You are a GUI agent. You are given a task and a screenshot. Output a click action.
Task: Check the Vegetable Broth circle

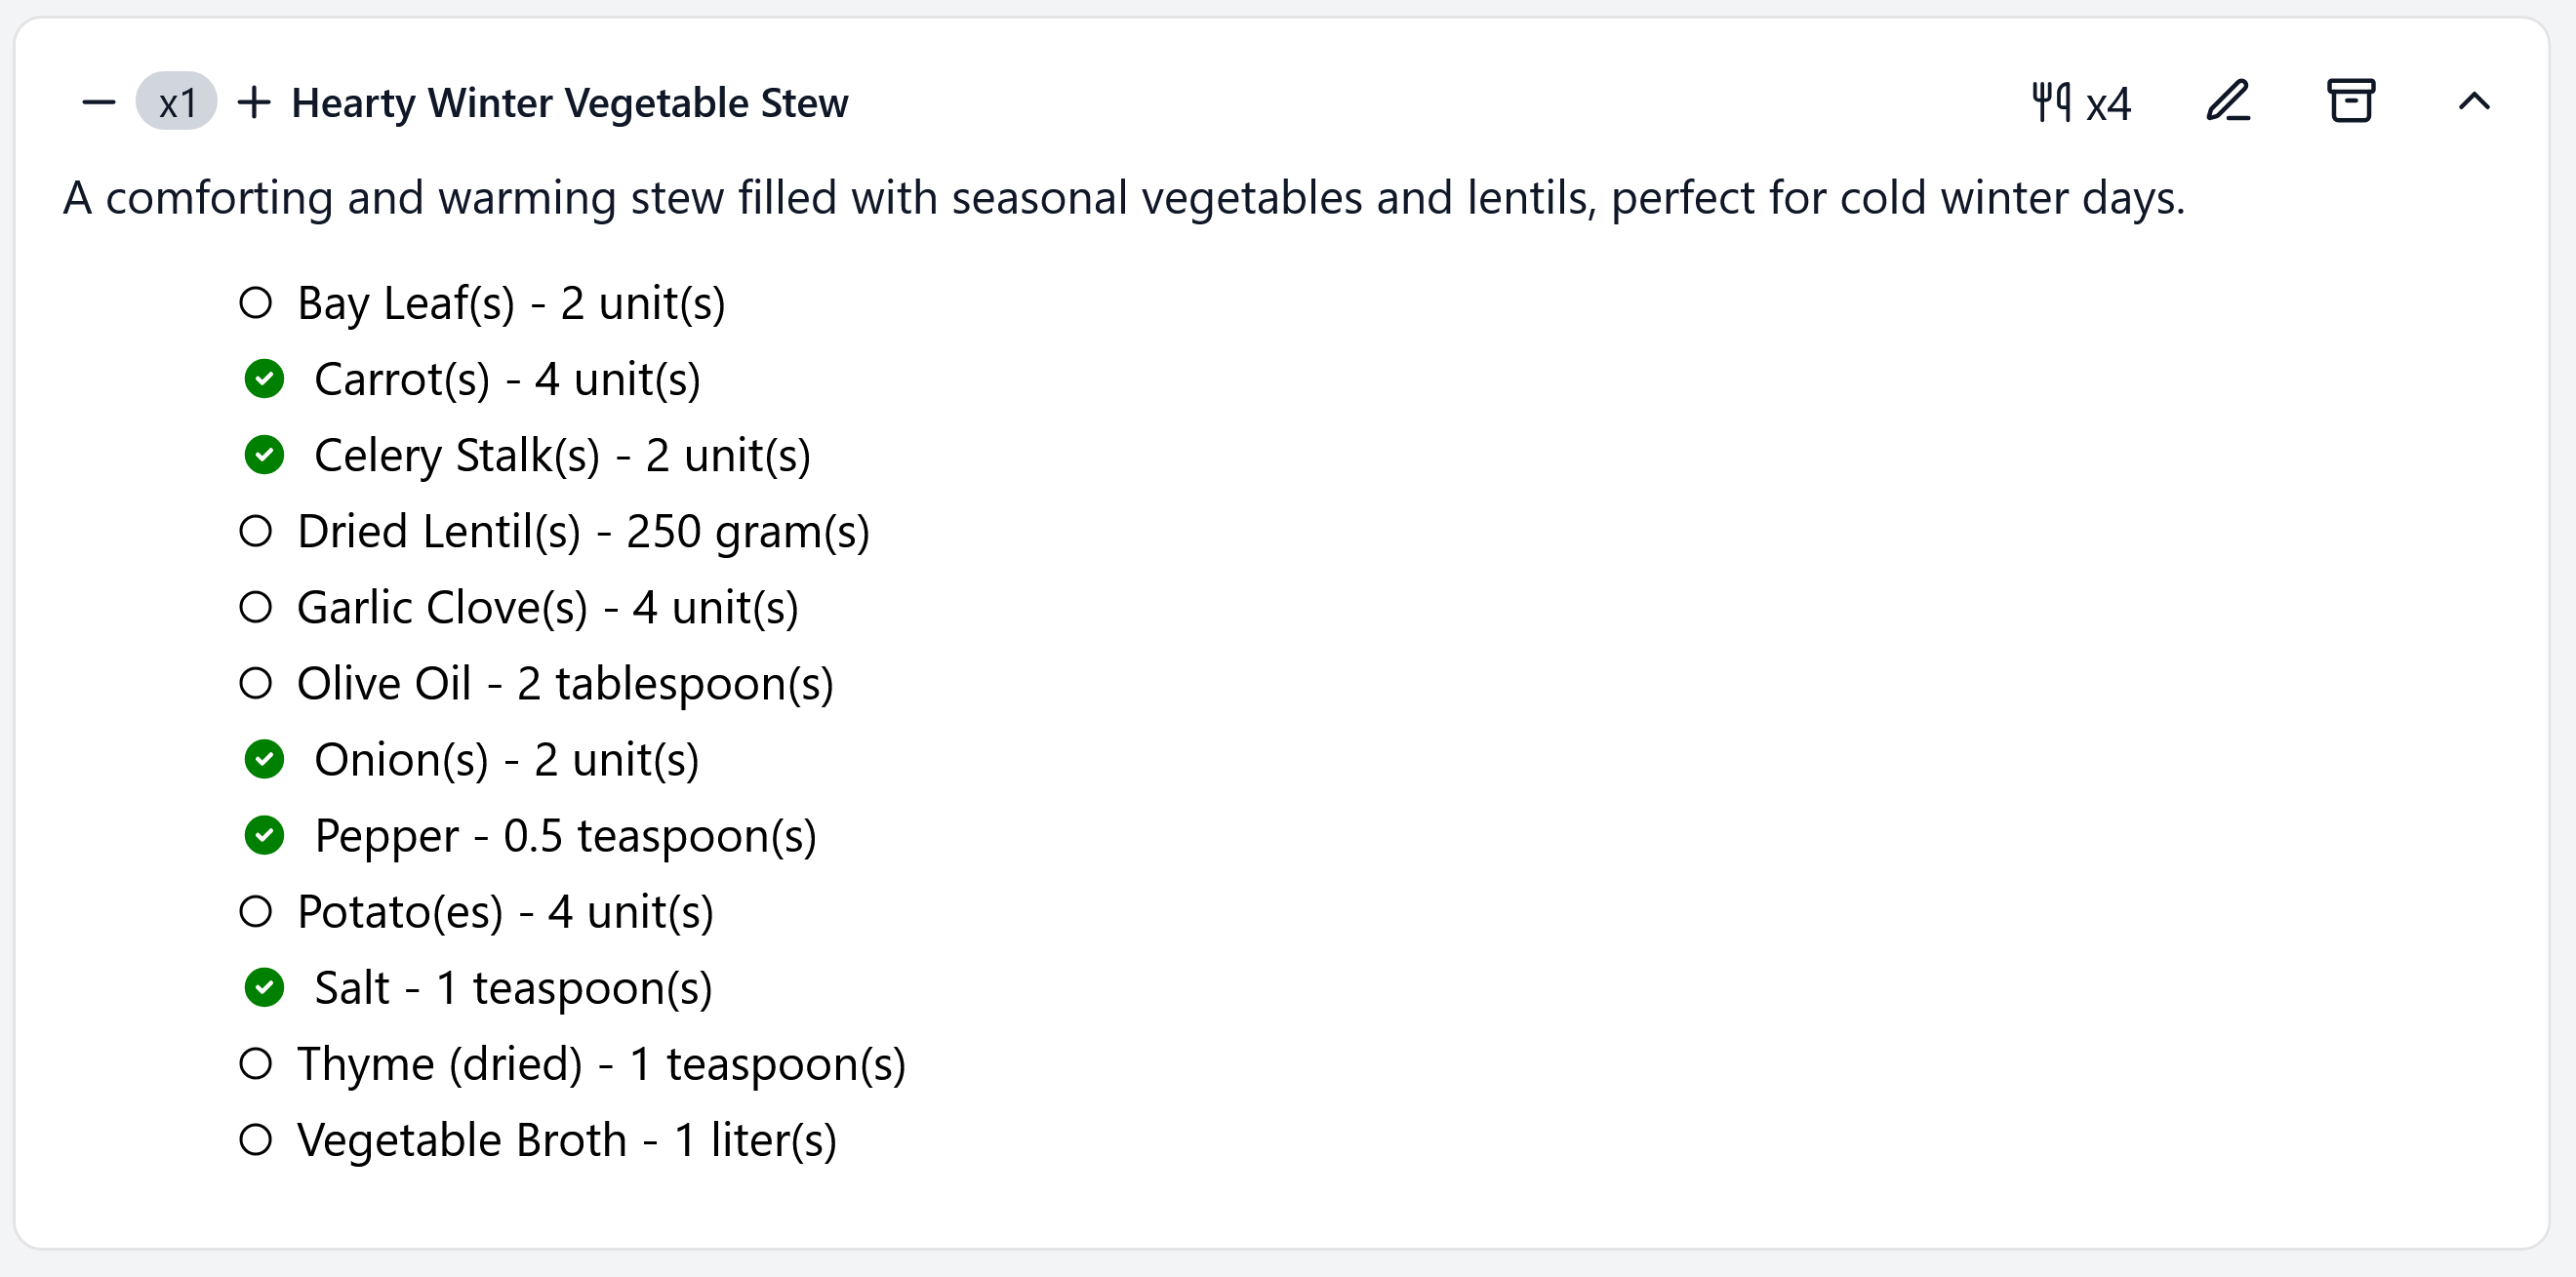click(256, 1139)
